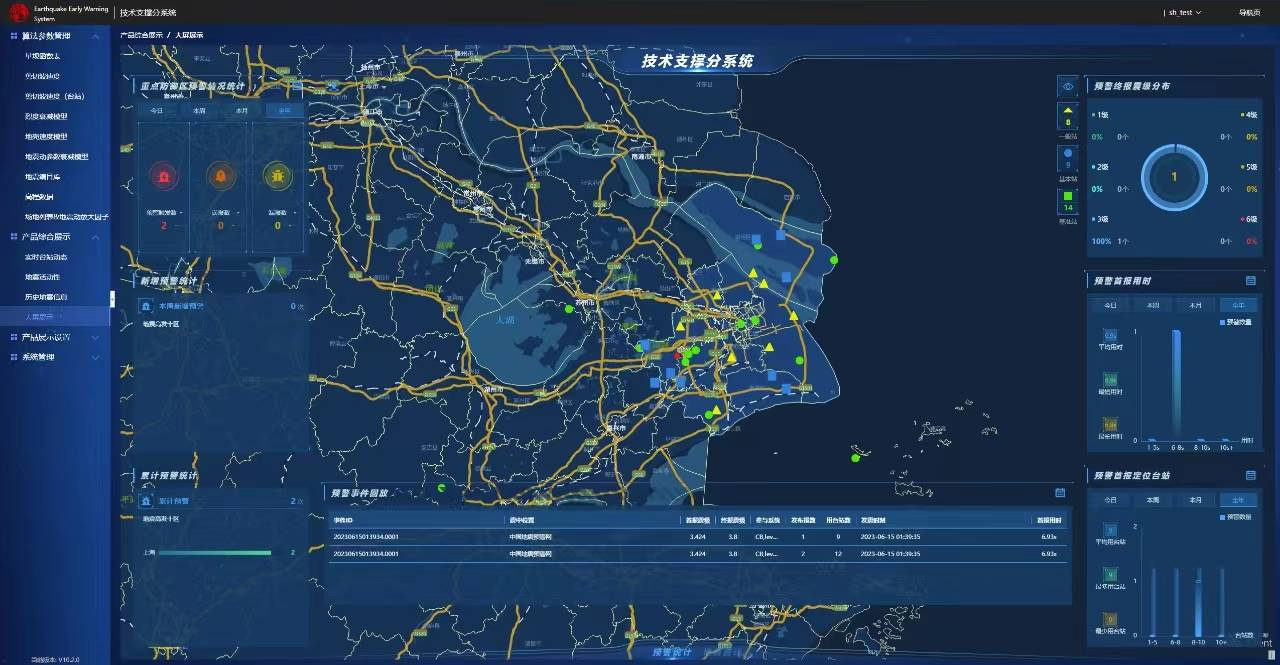The width and height of the screenshot is (1280, 665).
Task: Toggle green square station layer in legend
Action: pos(1068,201)
